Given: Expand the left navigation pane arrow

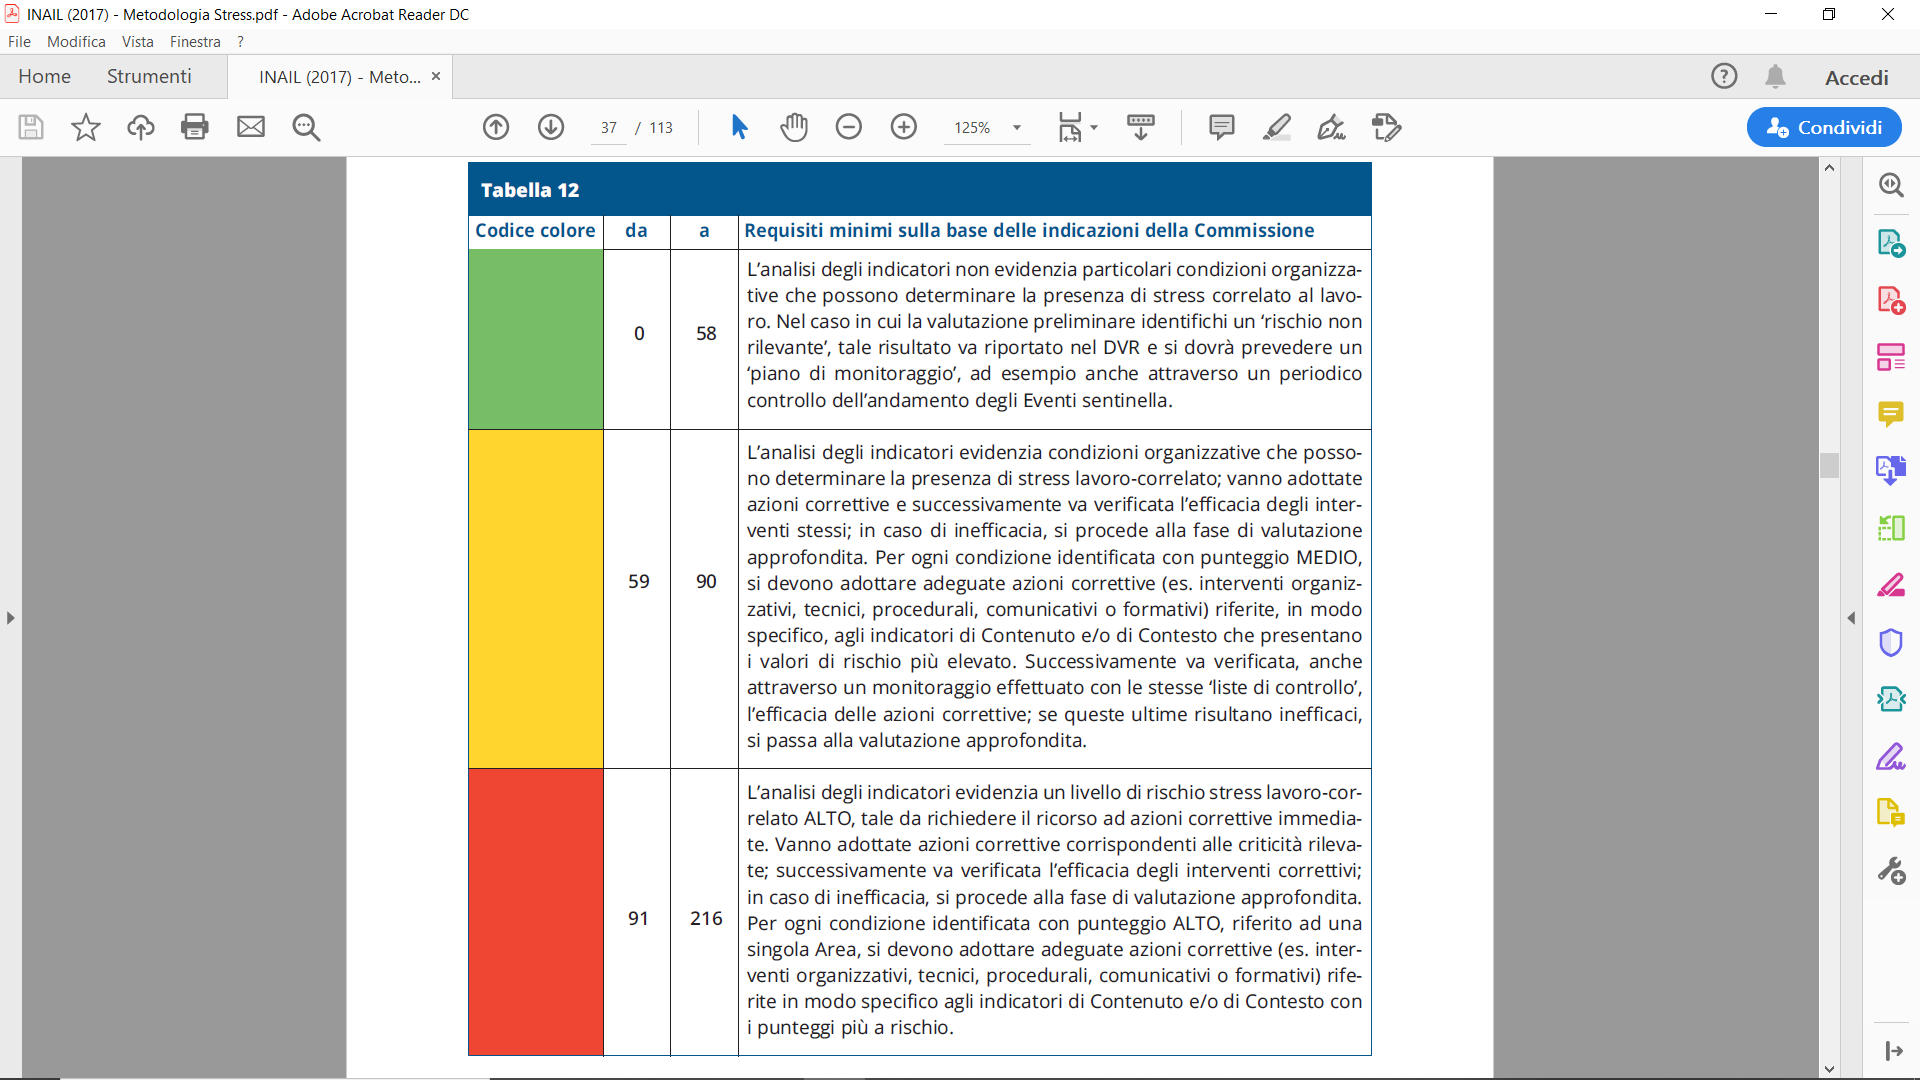Looking at the screenshot, I should [x=11, y=618].
